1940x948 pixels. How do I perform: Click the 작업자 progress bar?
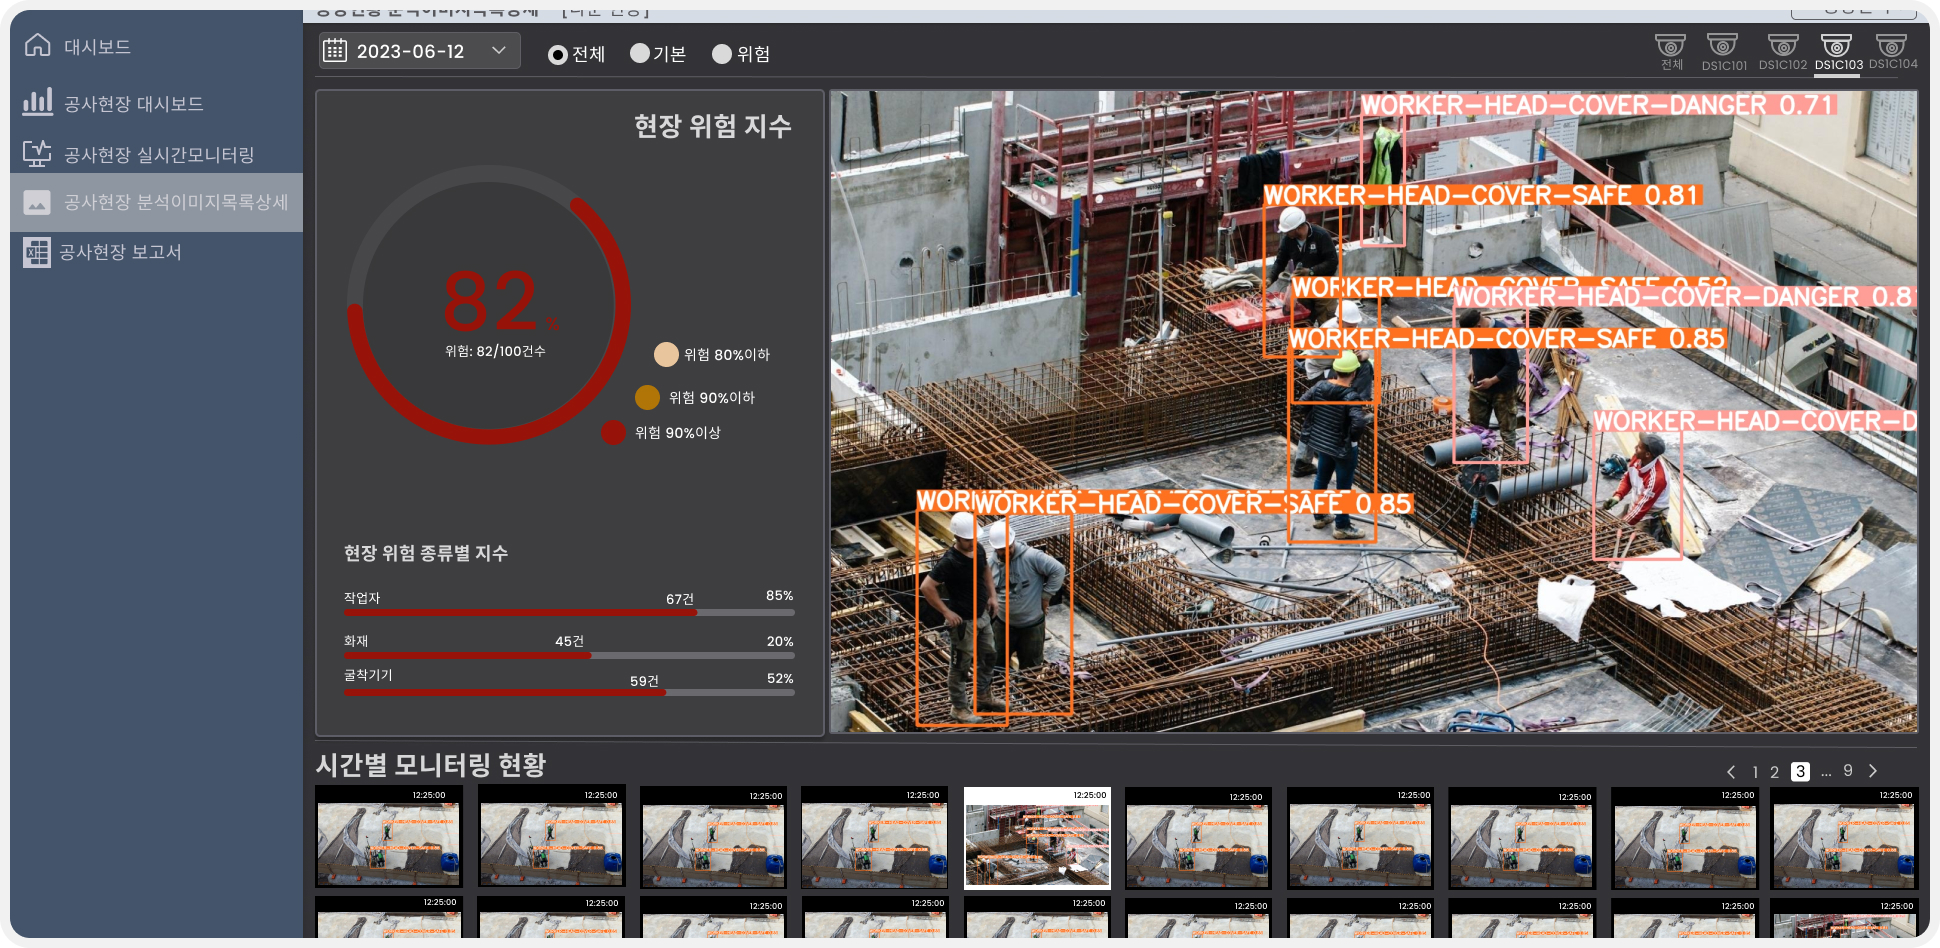[x=569, y=612]
